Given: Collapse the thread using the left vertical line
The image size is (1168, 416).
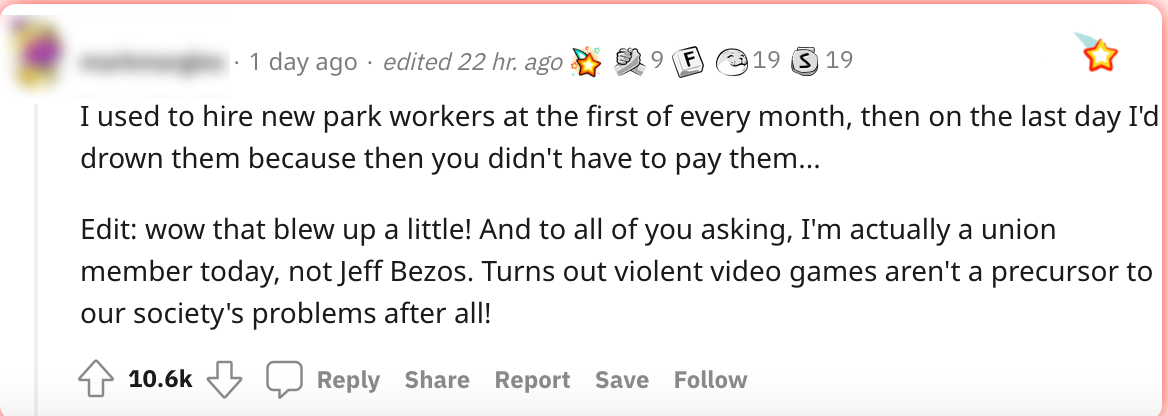Looking at the screenshot, I should [x=38, y=250].
